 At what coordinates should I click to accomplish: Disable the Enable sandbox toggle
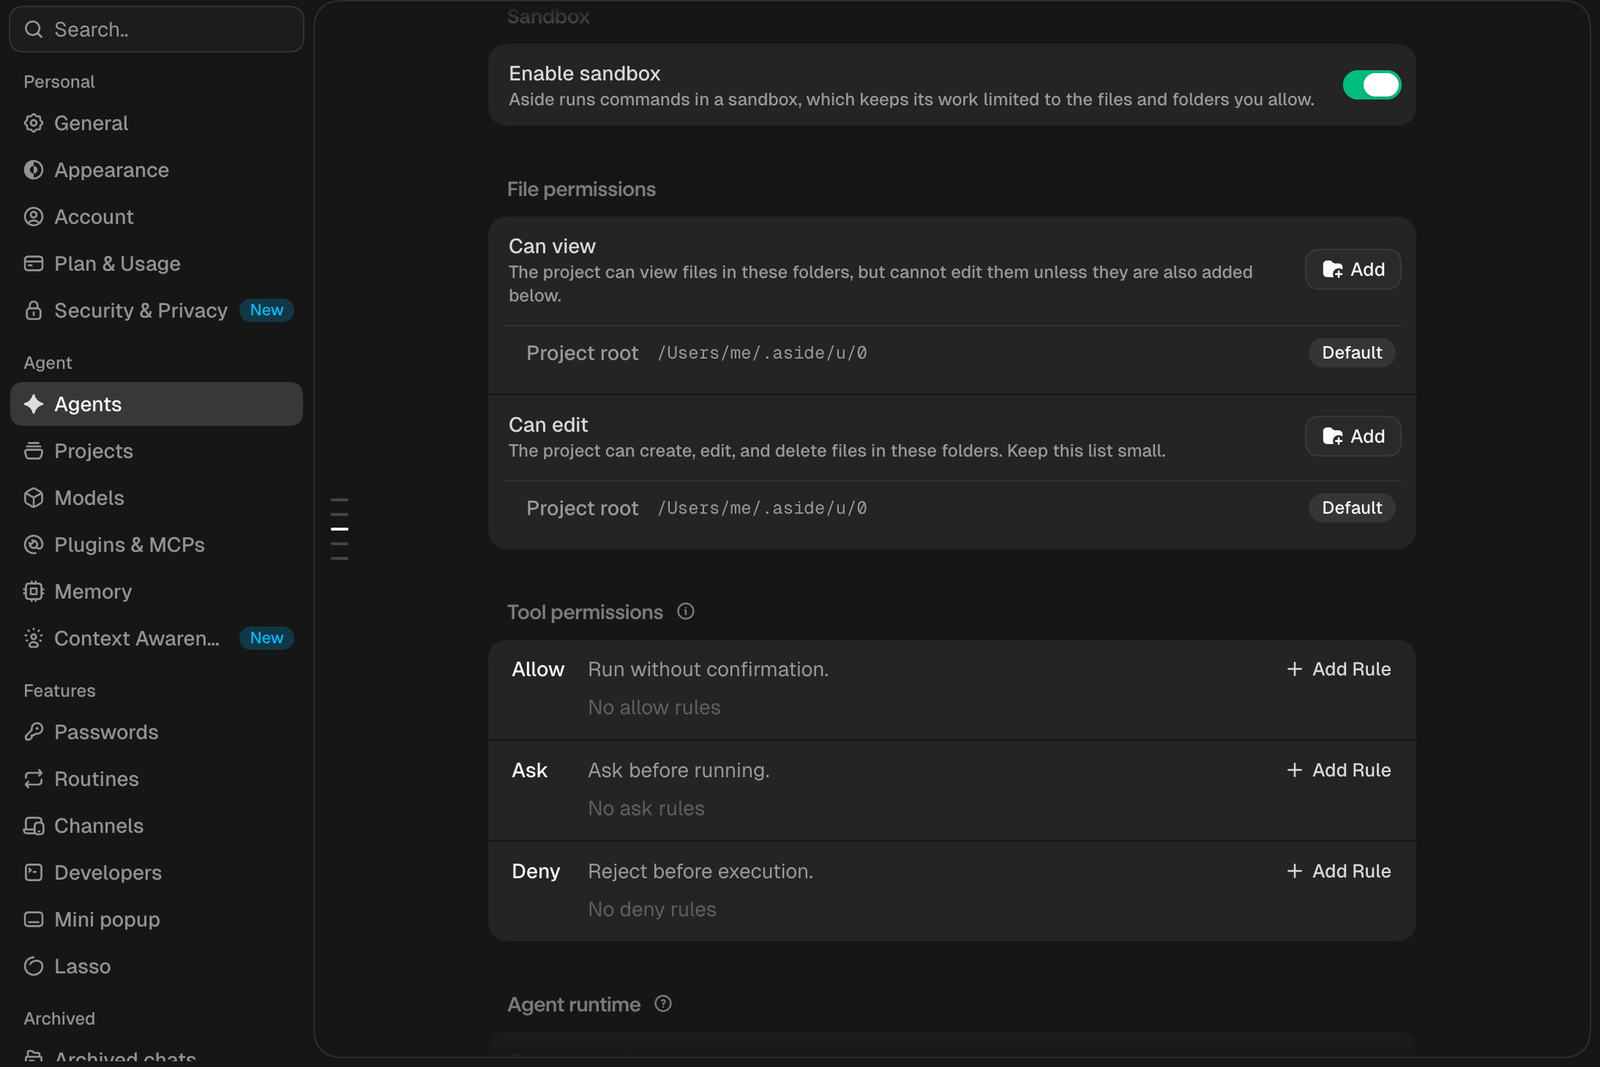pos(1371,85)
